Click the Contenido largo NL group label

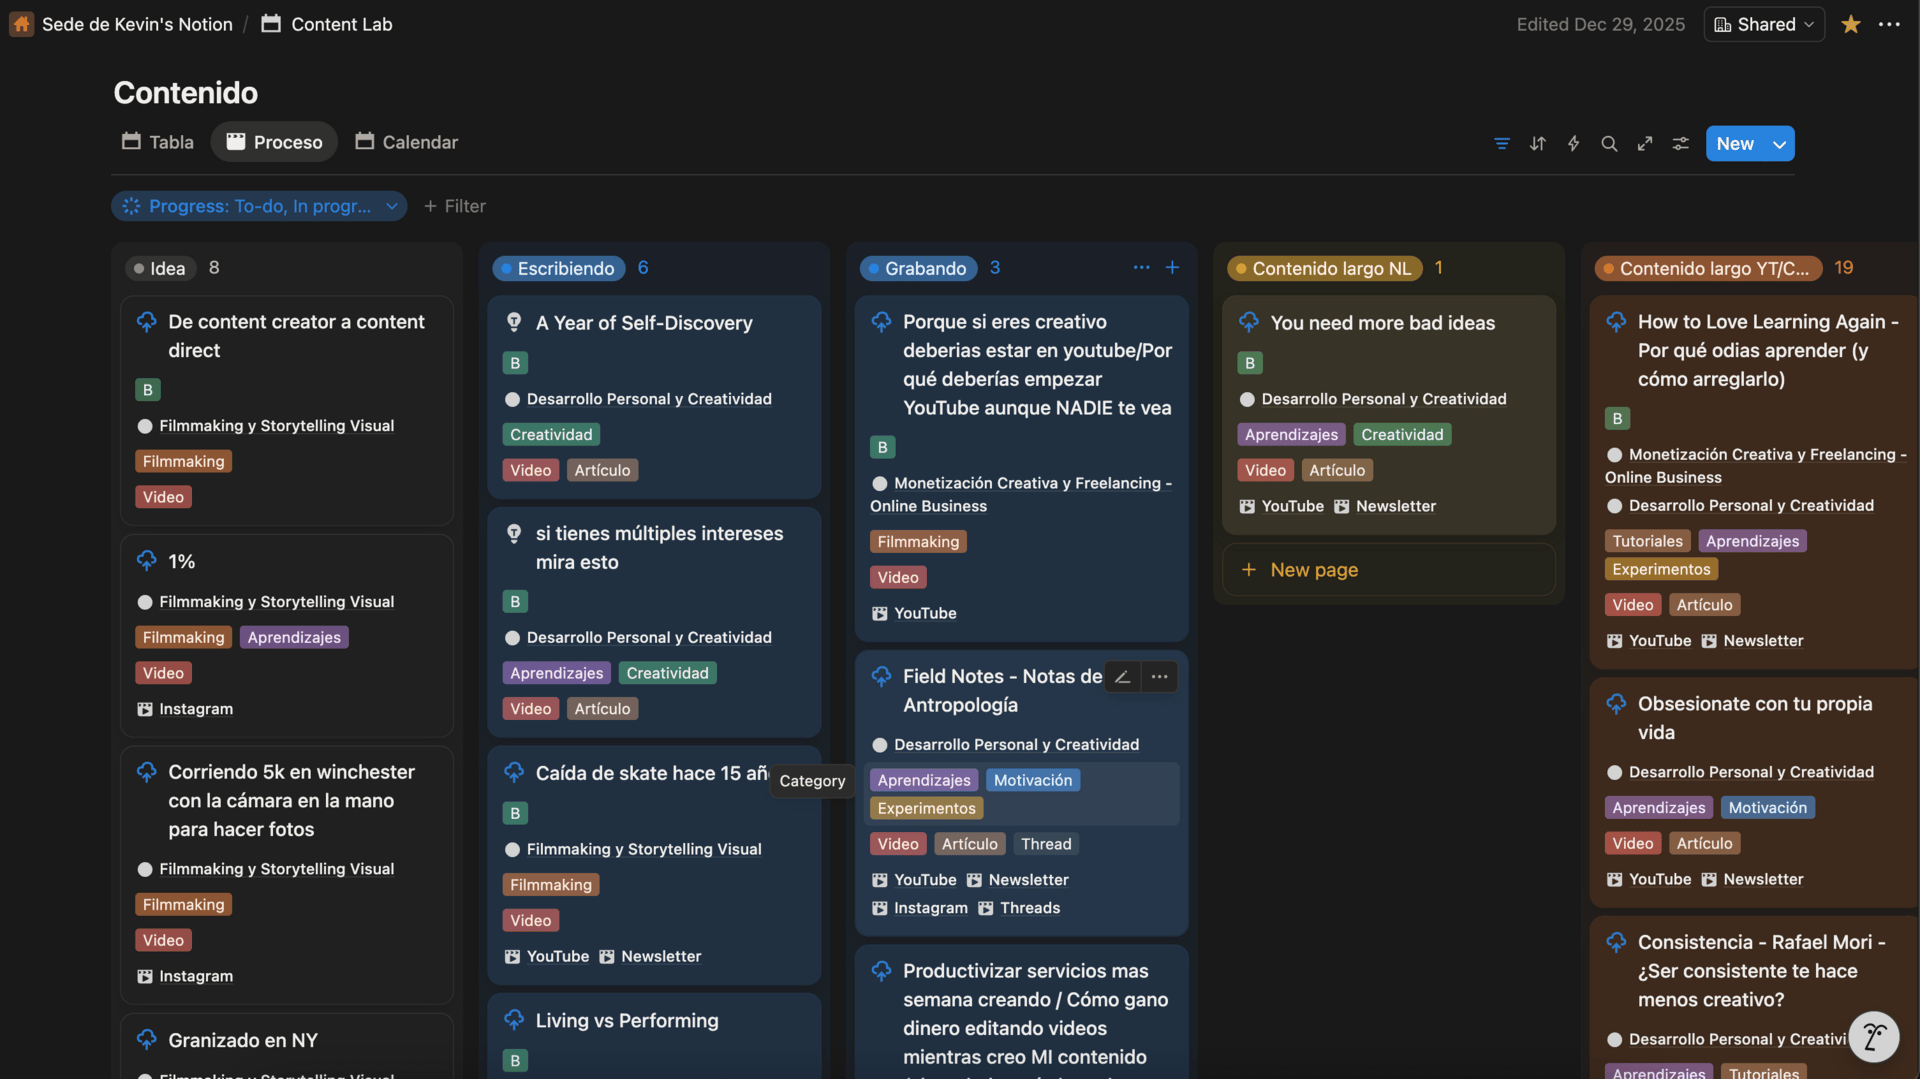point(1325,268)
